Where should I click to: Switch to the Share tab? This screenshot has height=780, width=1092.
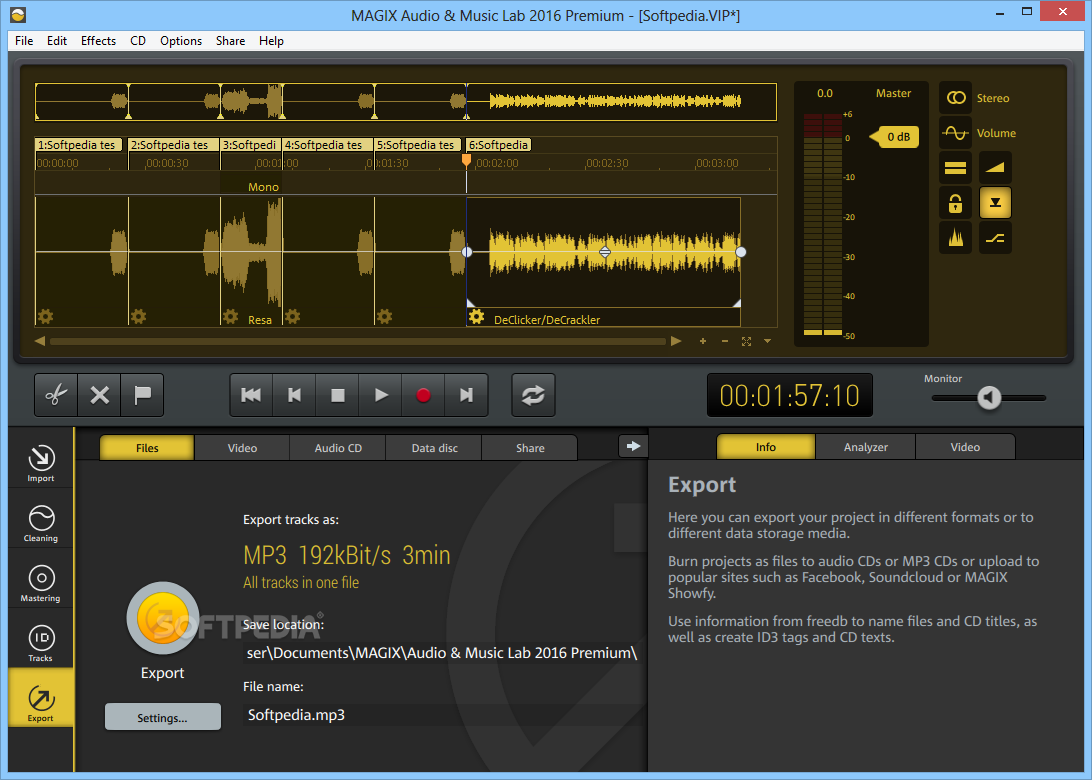tap(530, 448)
